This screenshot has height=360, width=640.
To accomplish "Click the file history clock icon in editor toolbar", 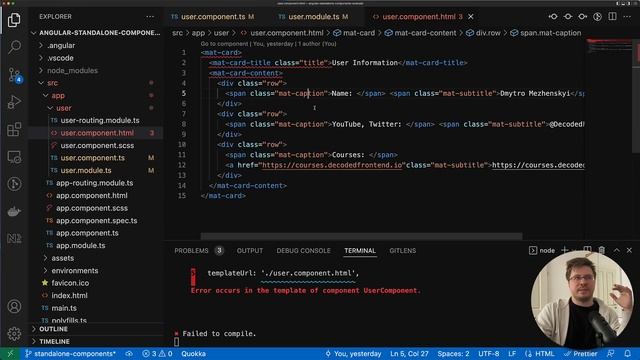I will [597, 17].
